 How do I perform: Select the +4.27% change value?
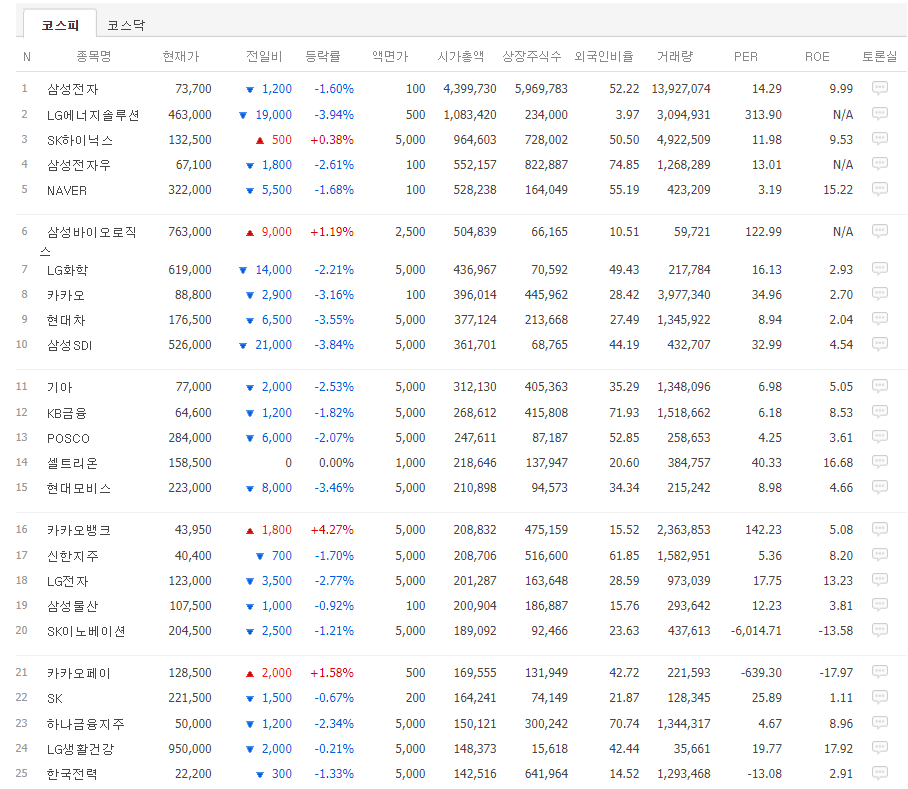332,530
